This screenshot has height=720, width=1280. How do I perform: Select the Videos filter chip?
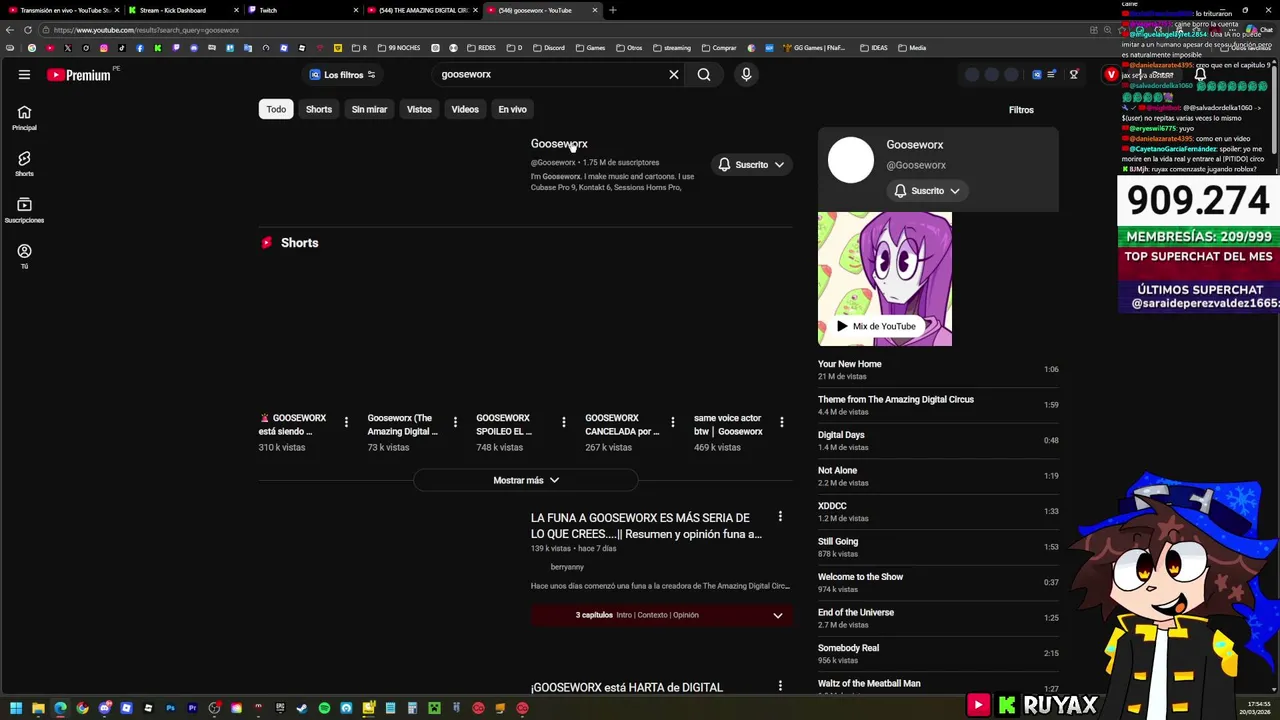[465, 109]
